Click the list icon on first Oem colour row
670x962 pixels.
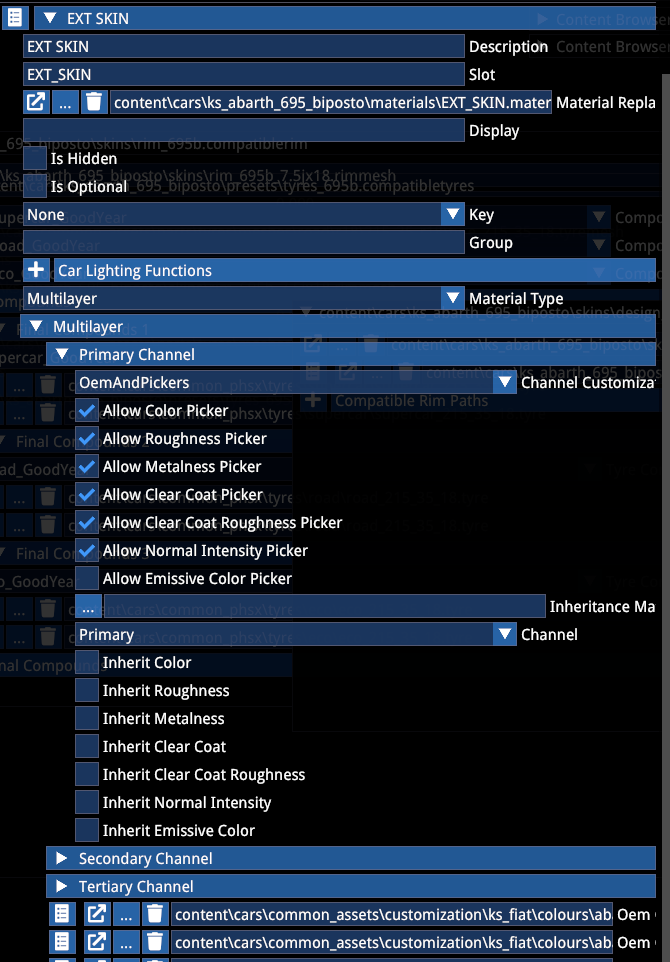point(61,915)
